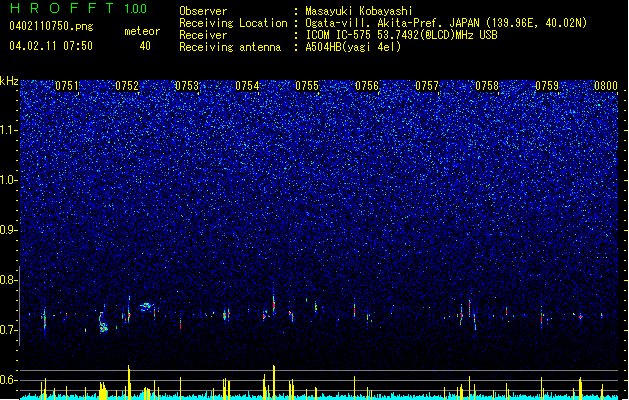Click the 0757 time label
Image resolution: width=629 pixels, height=400 pixels.
(x=427, y=86)
